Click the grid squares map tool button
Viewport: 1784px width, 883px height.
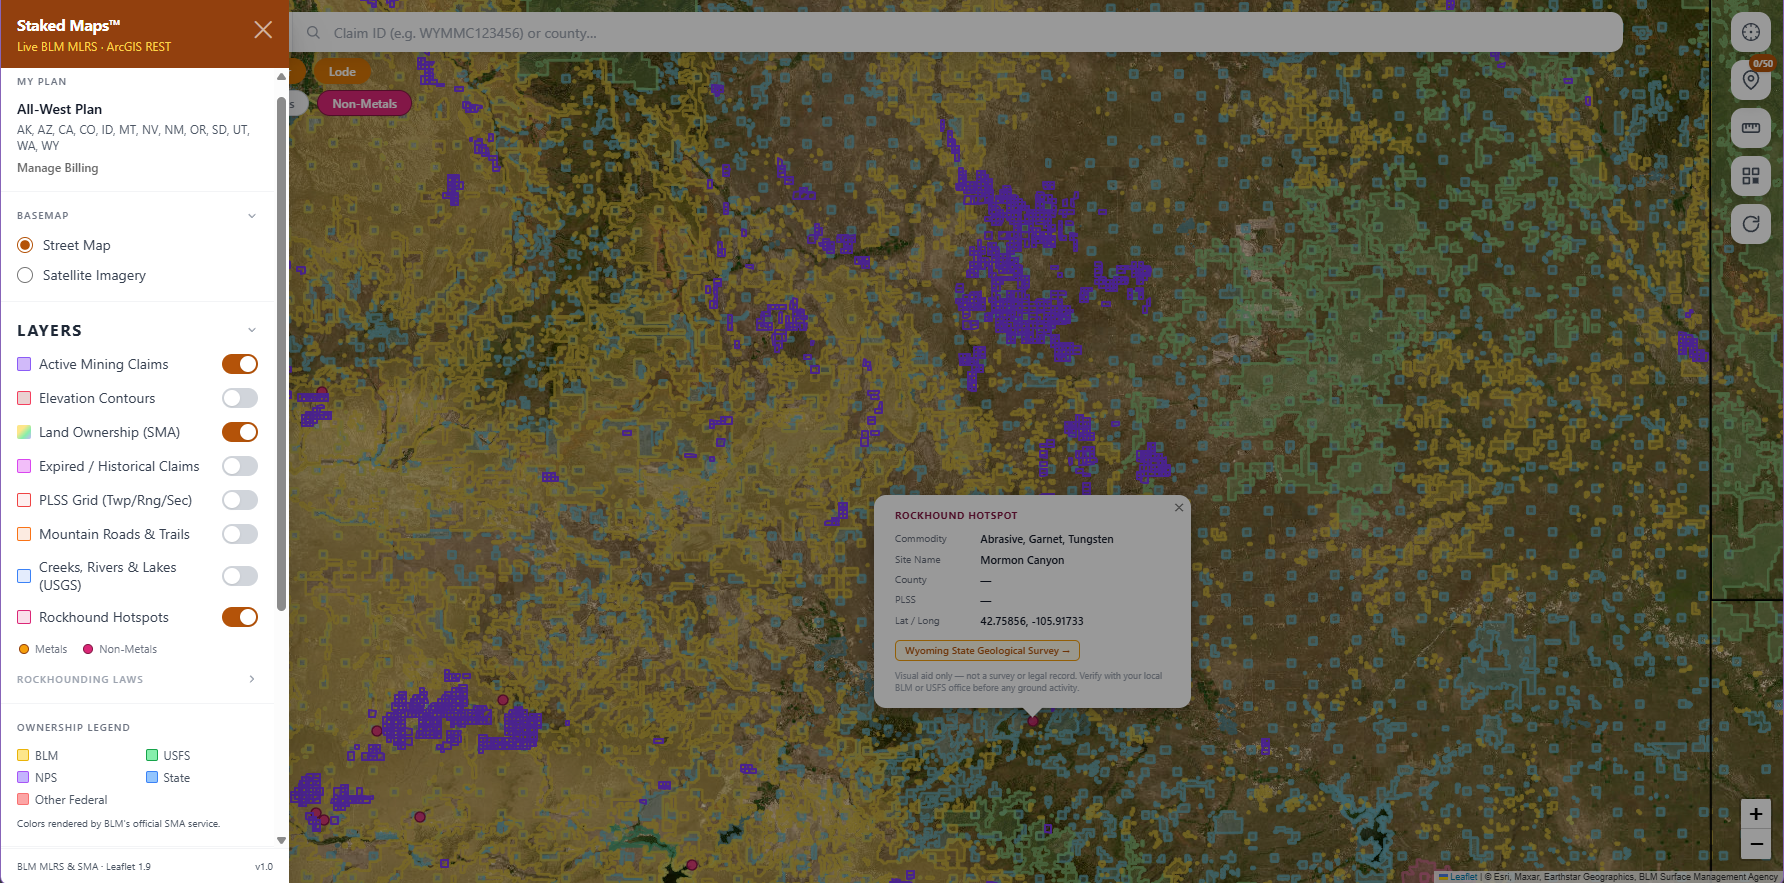pos(1751,176)
